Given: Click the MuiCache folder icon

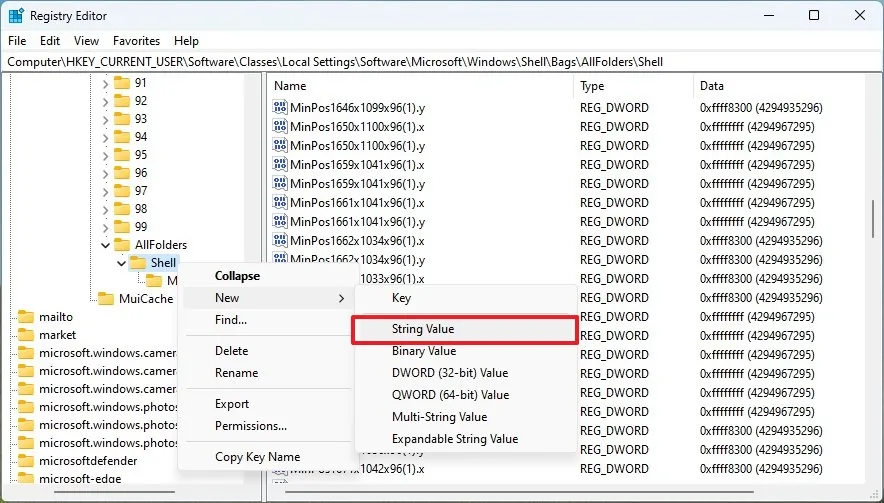Looking at the screenshot, I should pos(105,299).
